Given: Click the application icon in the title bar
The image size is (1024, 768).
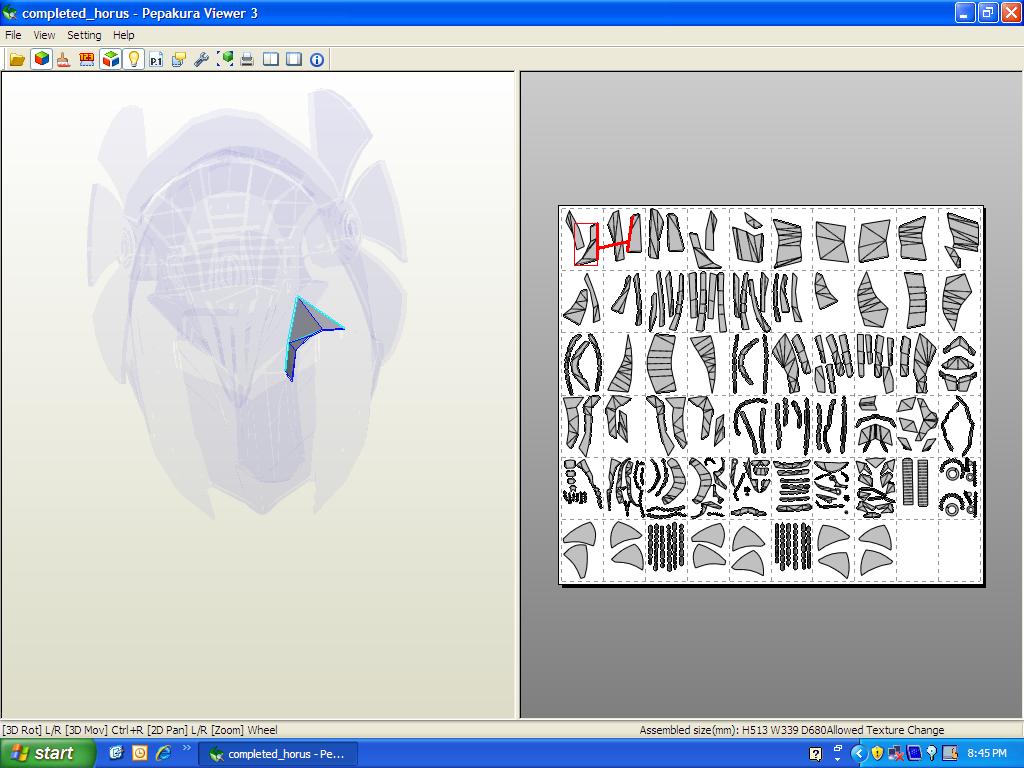Looking at the screenshot, I should tap(10, 13).
